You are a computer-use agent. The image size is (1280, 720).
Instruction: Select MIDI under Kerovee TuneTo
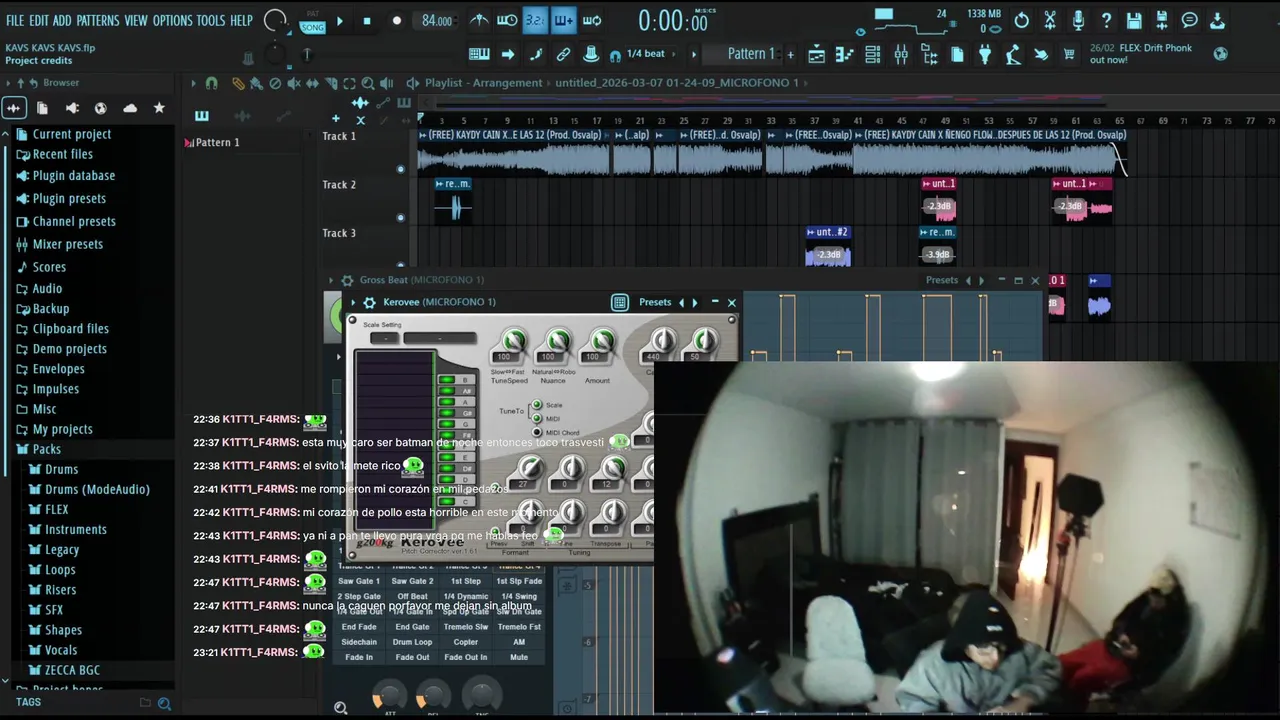(x=537, y=419)
